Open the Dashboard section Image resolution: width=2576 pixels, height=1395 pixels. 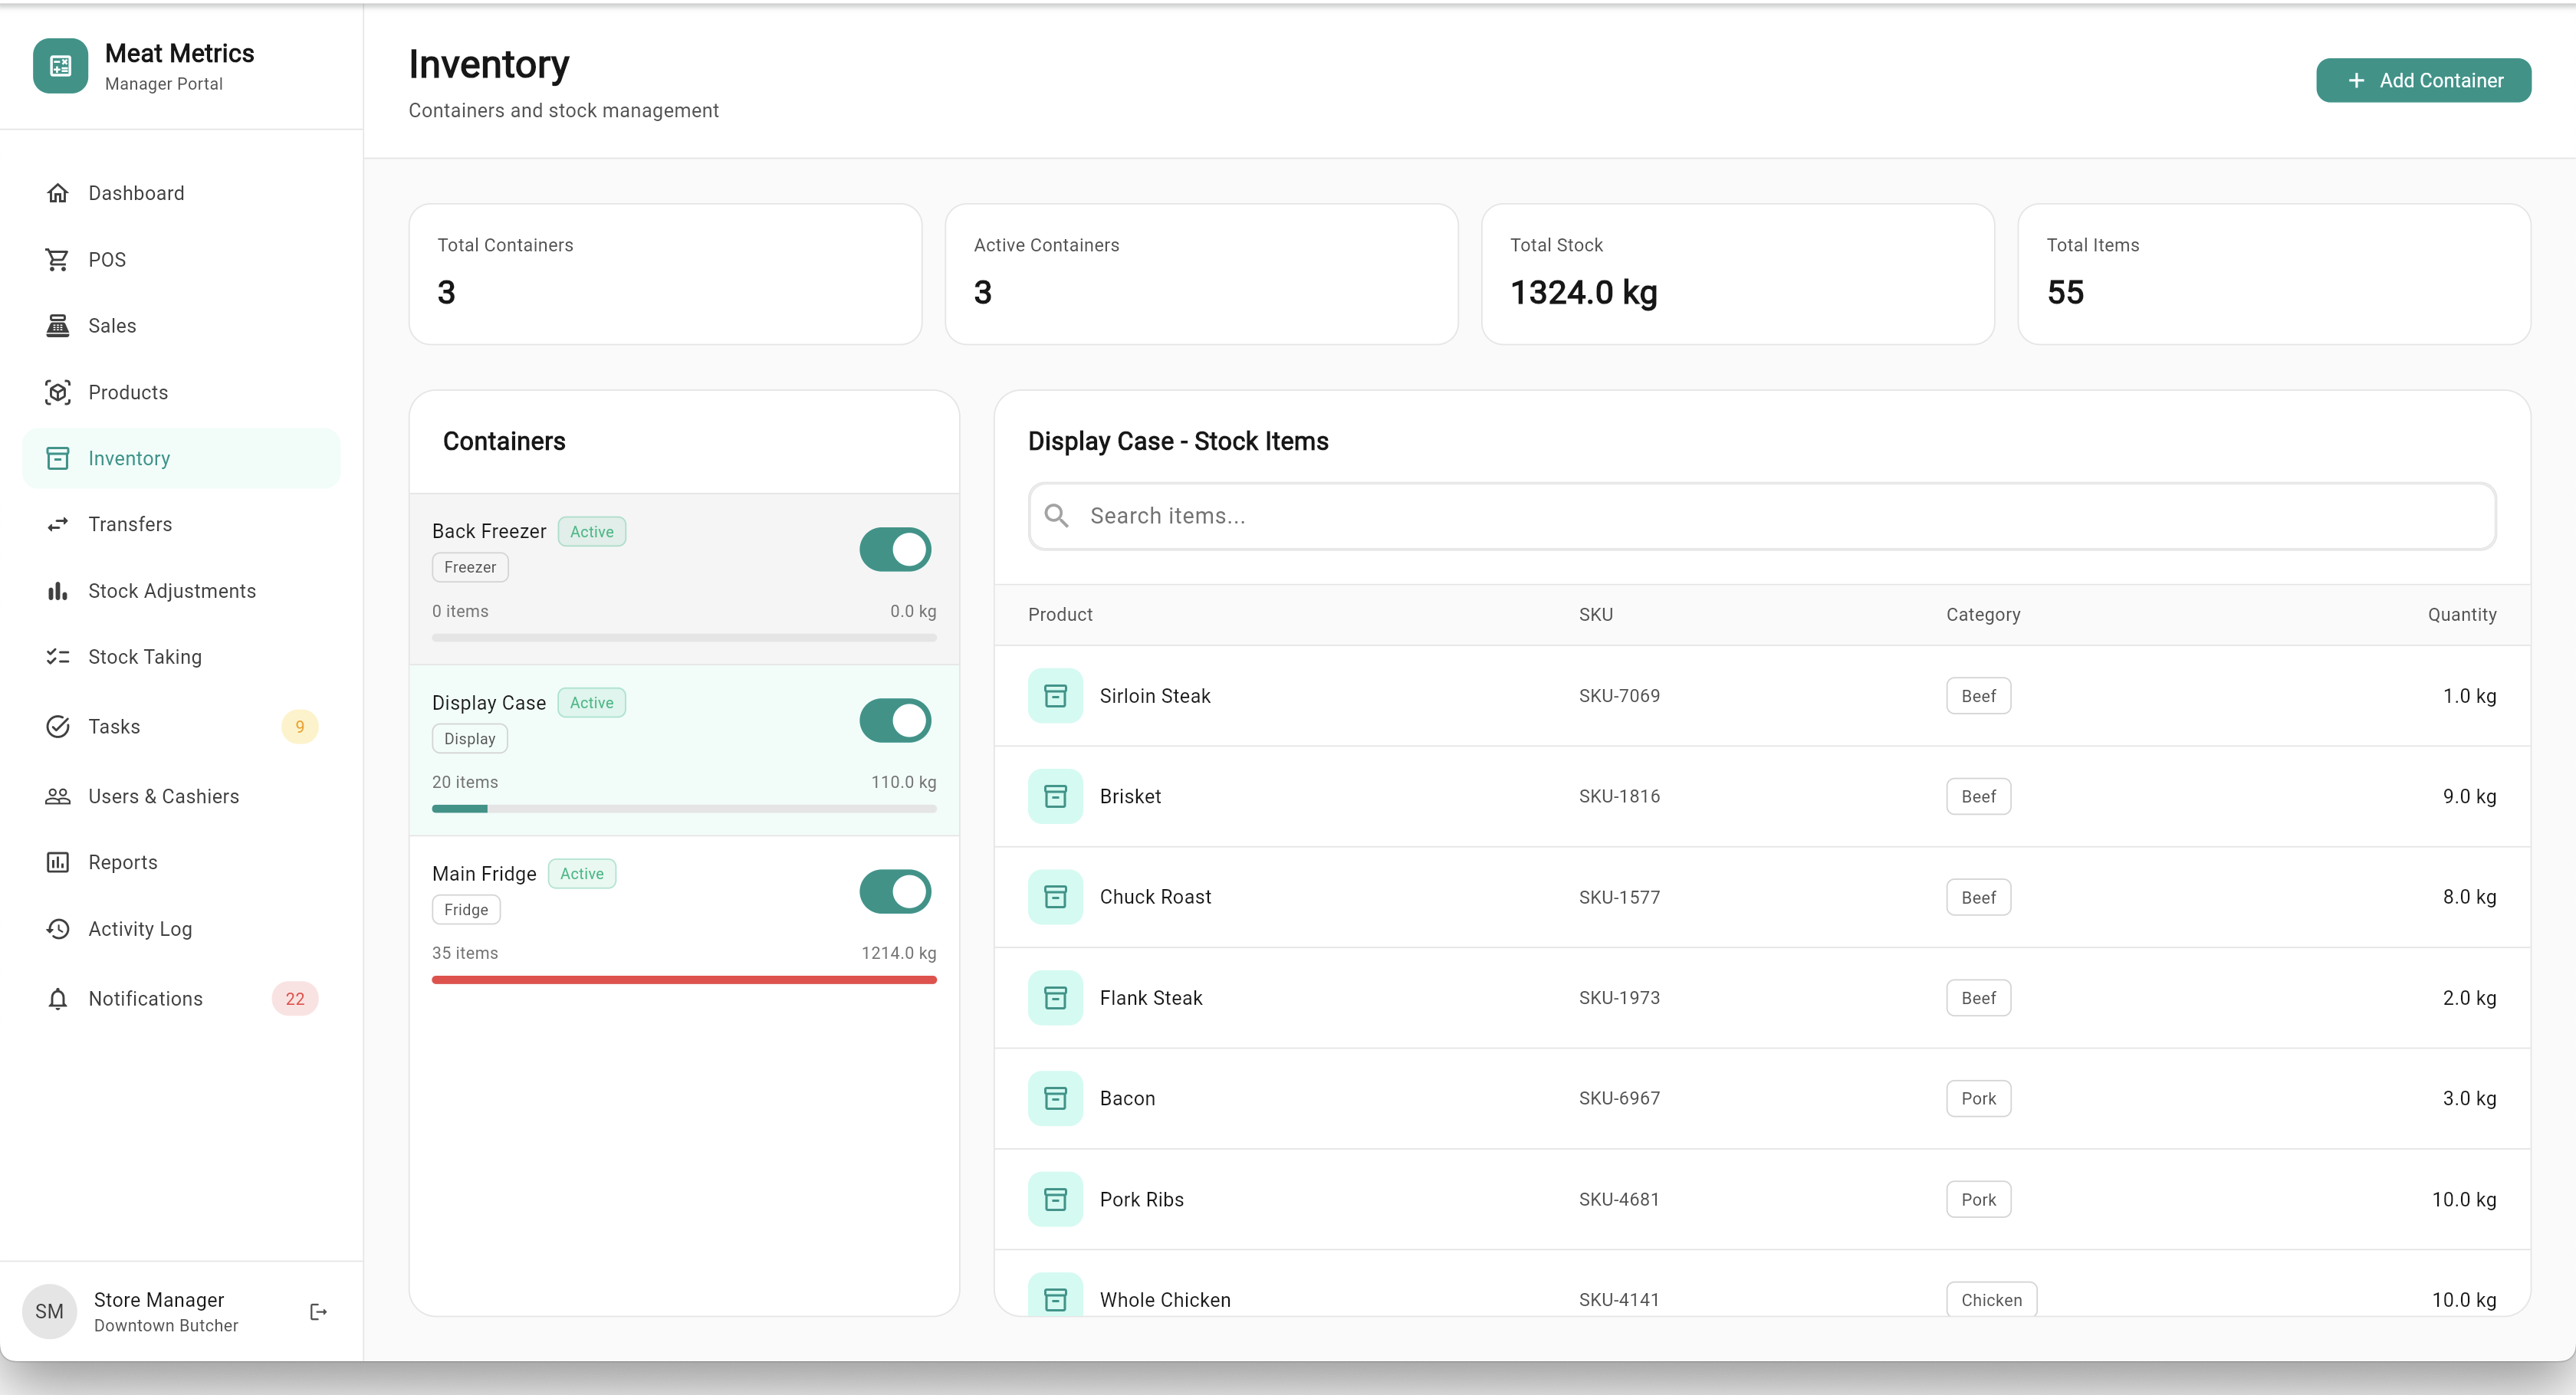click(136, 192)
